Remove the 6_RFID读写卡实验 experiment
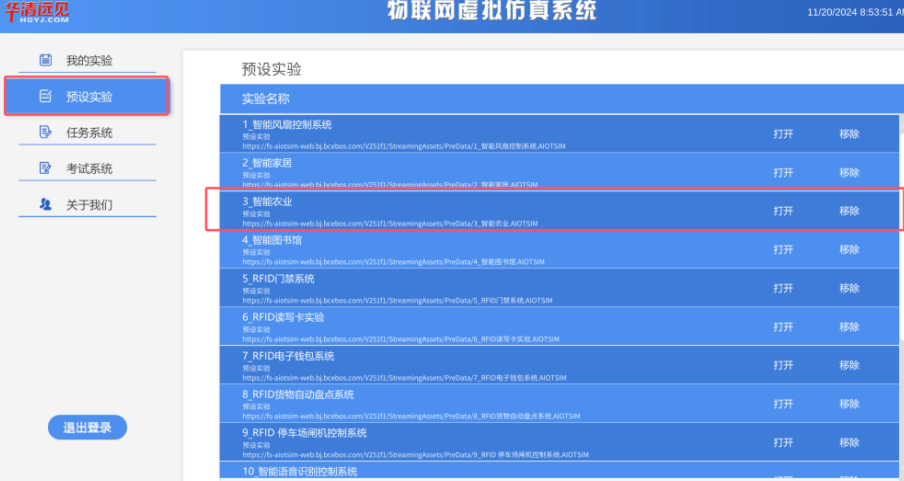904x481 pixels. click(x=849, y=327)
